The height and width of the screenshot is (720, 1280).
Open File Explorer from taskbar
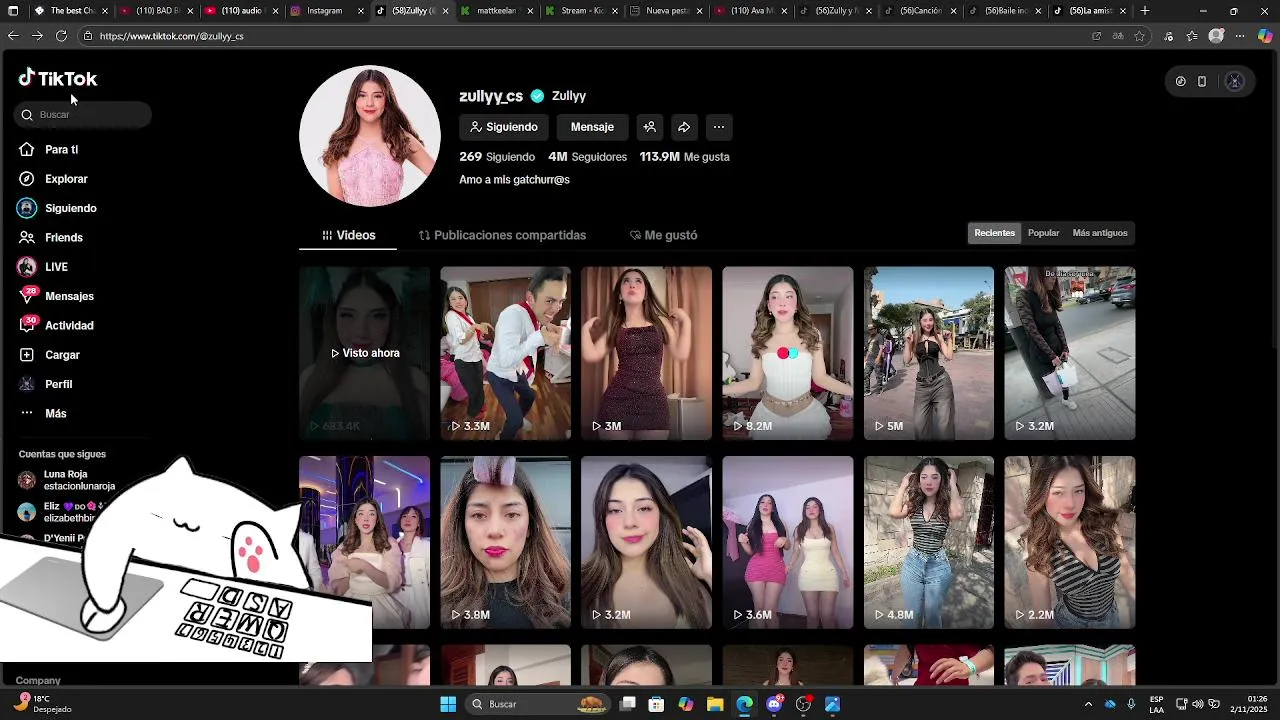pyautogui.click(x=715, y=704)
